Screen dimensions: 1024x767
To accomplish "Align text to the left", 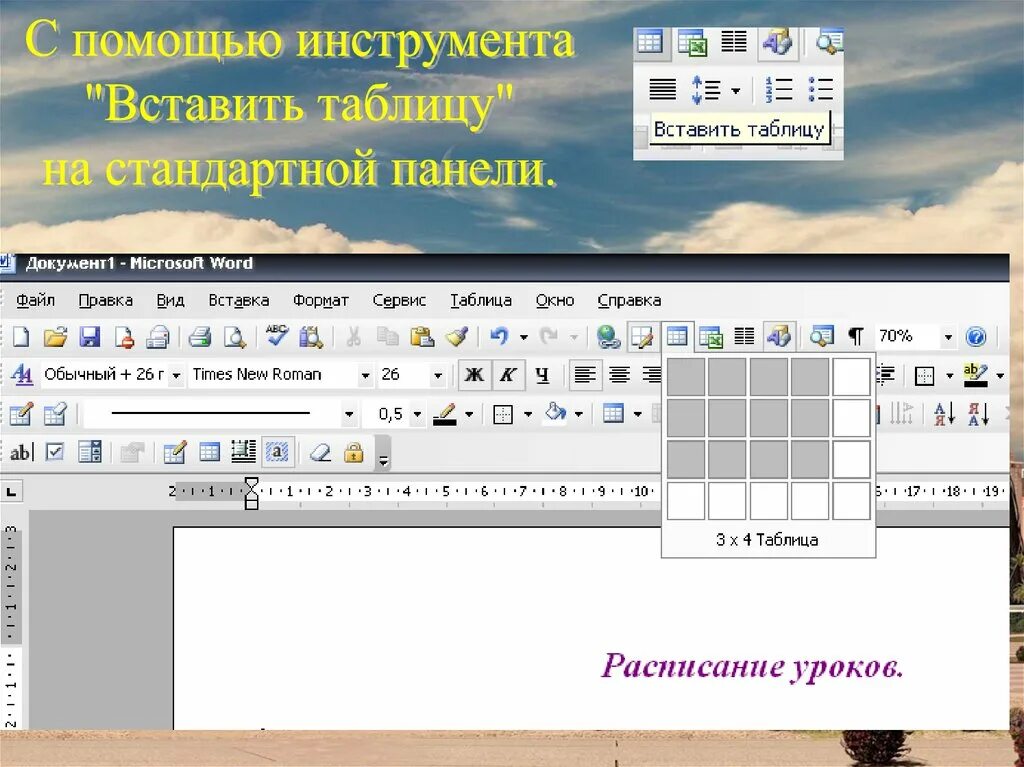I will [x=584, y=375].
